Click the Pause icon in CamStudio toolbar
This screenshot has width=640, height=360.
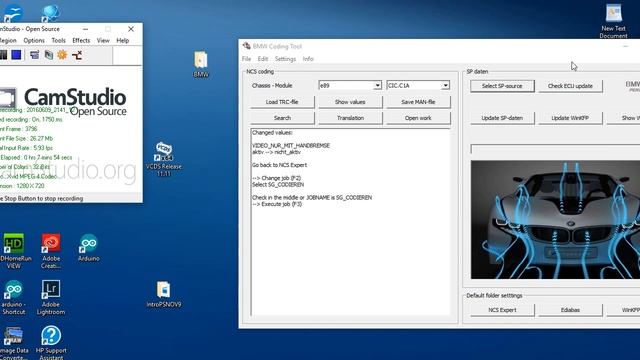3,55
